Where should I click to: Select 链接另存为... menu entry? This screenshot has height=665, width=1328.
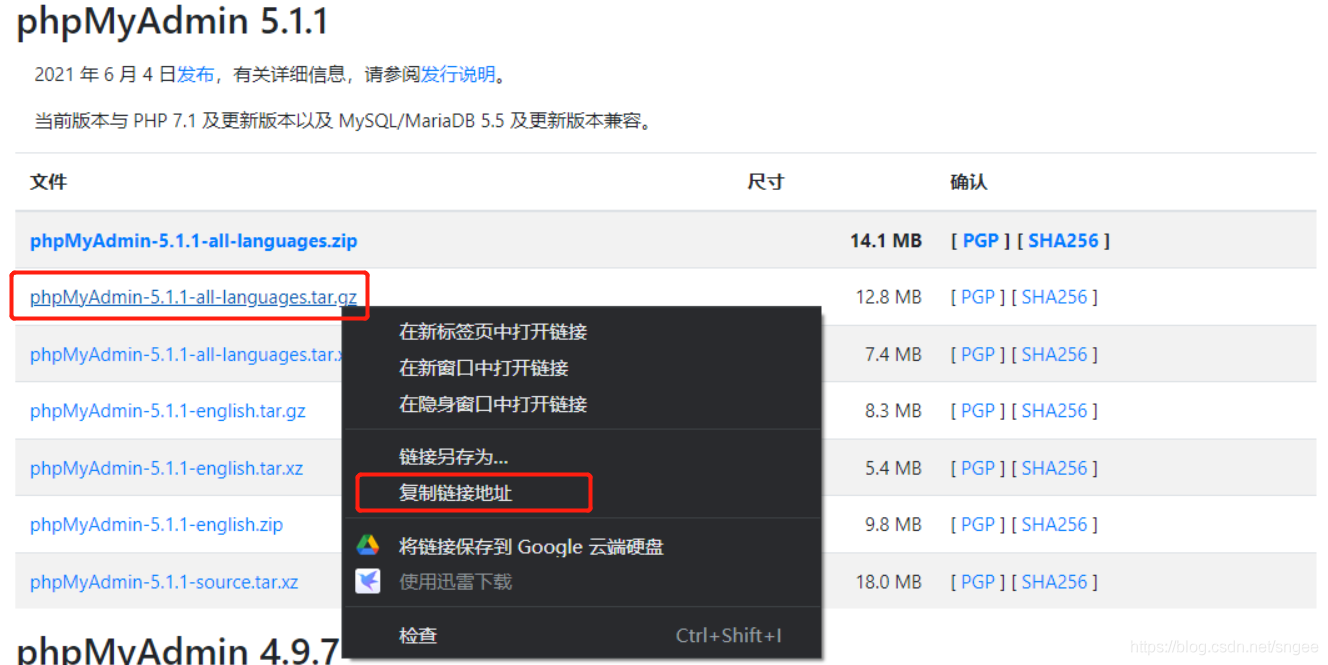pos(582,457)
